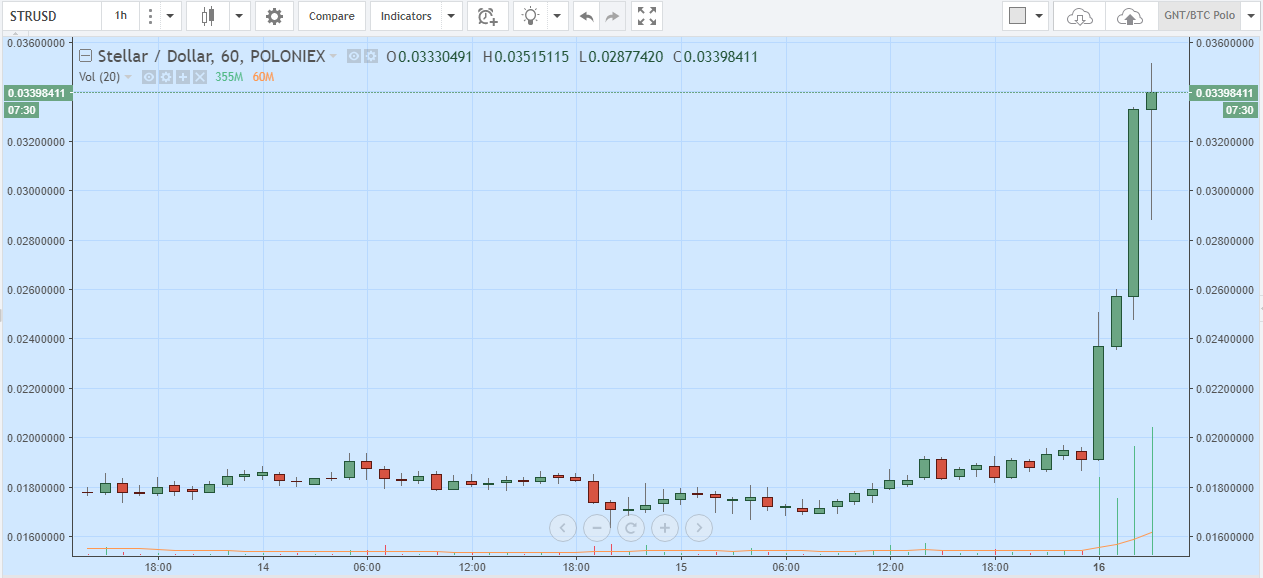Zoom in using the chart plus button
The image size is (1263, 578).
click(x=664, y=527)
